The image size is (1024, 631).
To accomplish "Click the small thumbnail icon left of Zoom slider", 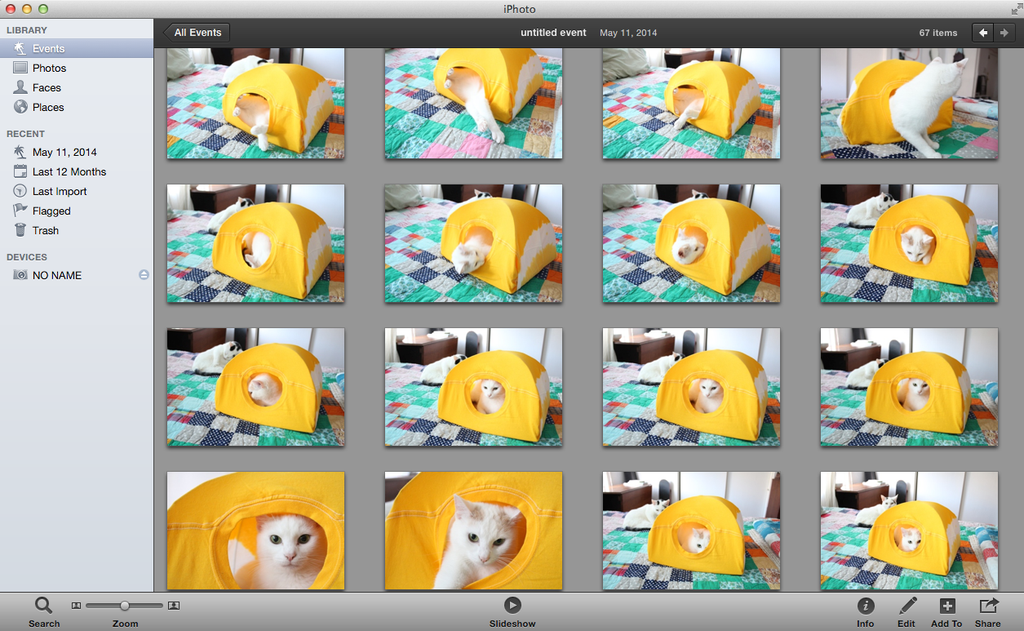I will [x=76, y=606].
